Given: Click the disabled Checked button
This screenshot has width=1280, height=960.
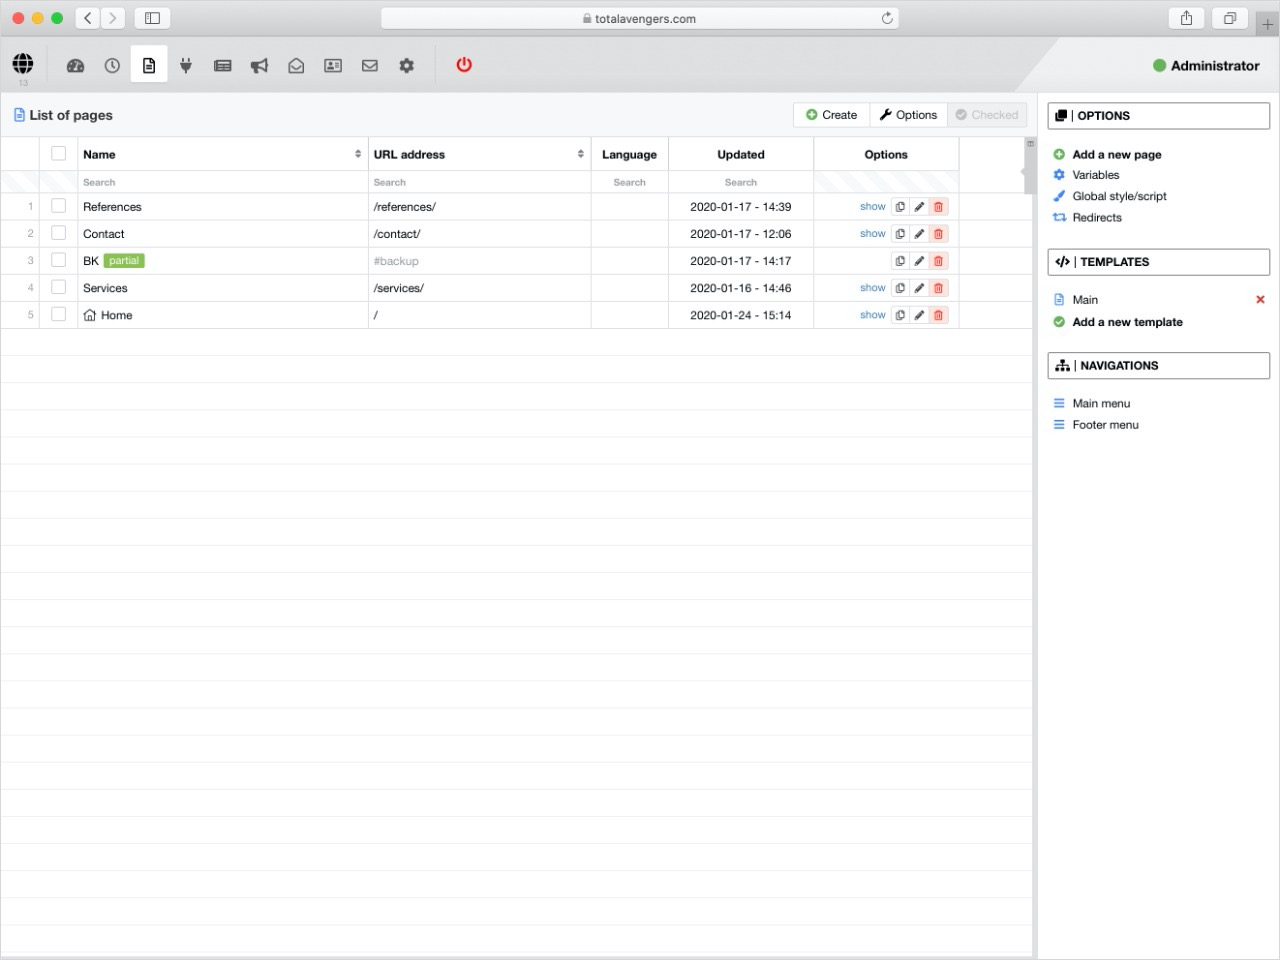Looking at the screenshot, I should pyautogui.click(x=987, y=115).
